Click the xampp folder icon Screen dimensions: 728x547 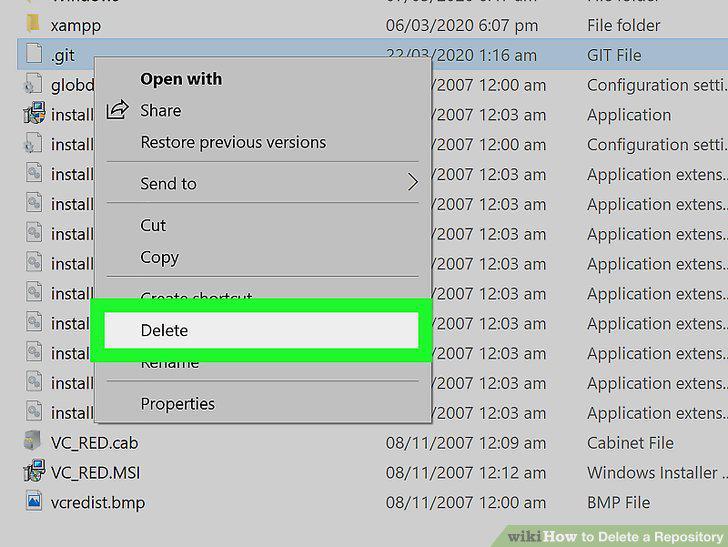33,23
